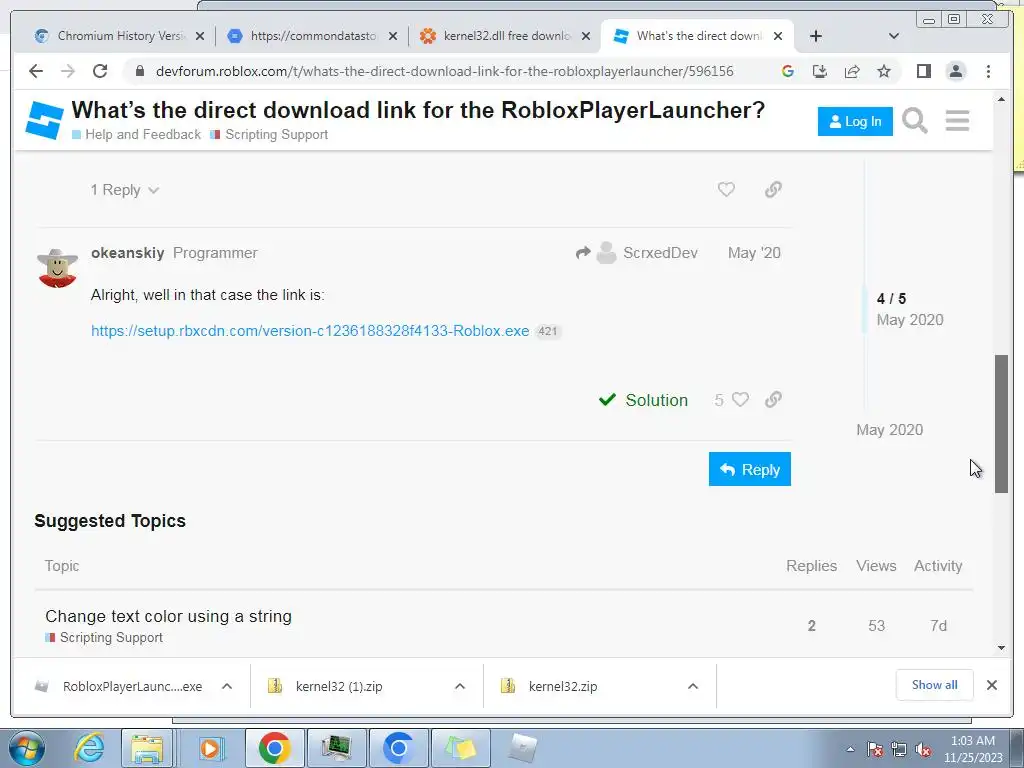Click the 4 / 5 timeline position
This screenshot has width=1024, height=768.
point(891,298)
